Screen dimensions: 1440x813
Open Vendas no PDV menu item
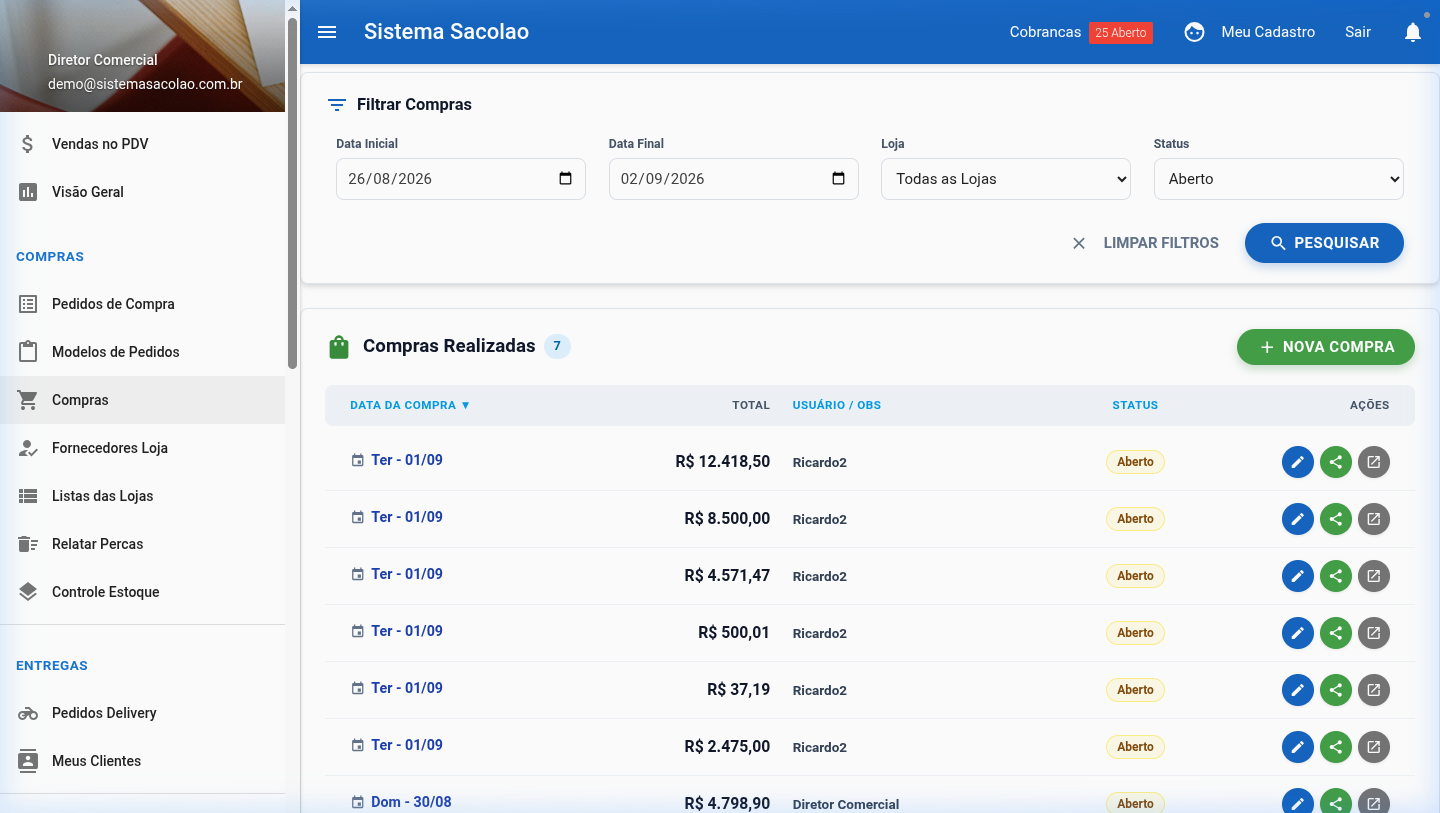(142, 144)
